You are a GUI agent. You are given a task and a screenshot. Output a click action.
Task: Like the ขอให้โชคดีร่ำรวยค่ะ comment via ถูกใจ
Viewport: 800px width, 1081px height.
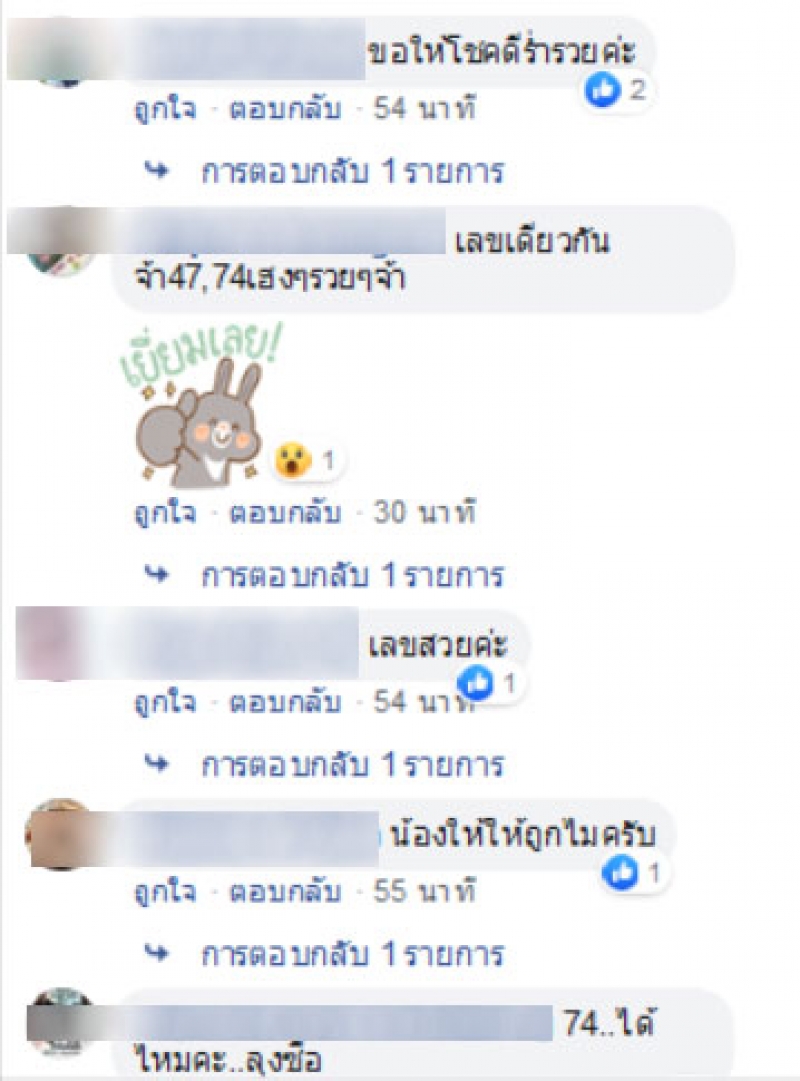pos(166,109)
